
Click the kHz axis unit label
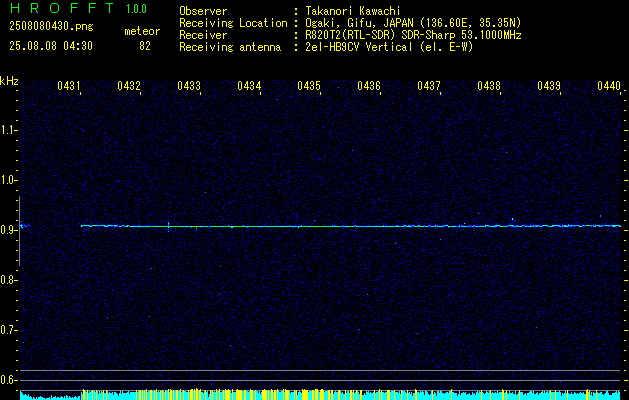tap(9, 81)
